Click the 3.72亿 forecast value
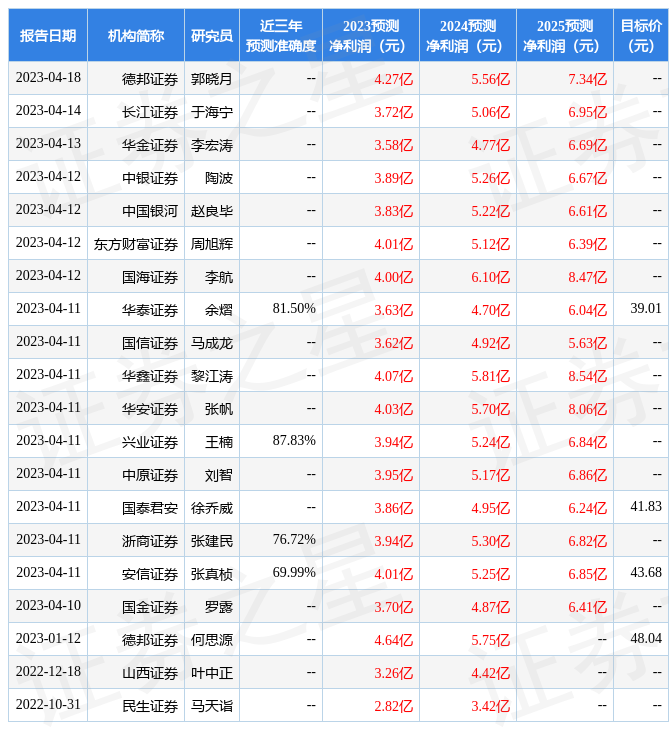The width and height of the screenshot is (669, 730). coord(393,112)
